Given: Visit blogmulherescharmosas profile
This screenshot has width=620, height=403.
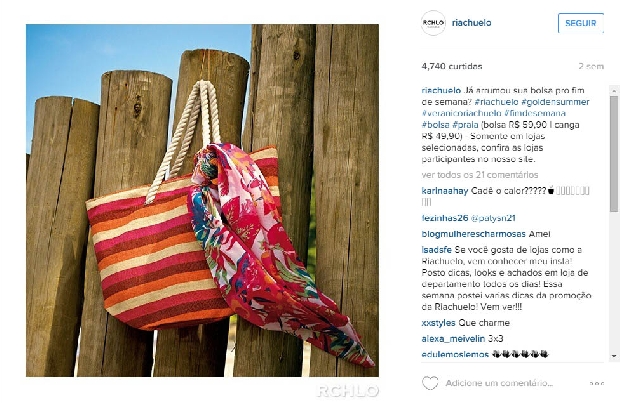Looking at the screenshot, I should 474,234.
